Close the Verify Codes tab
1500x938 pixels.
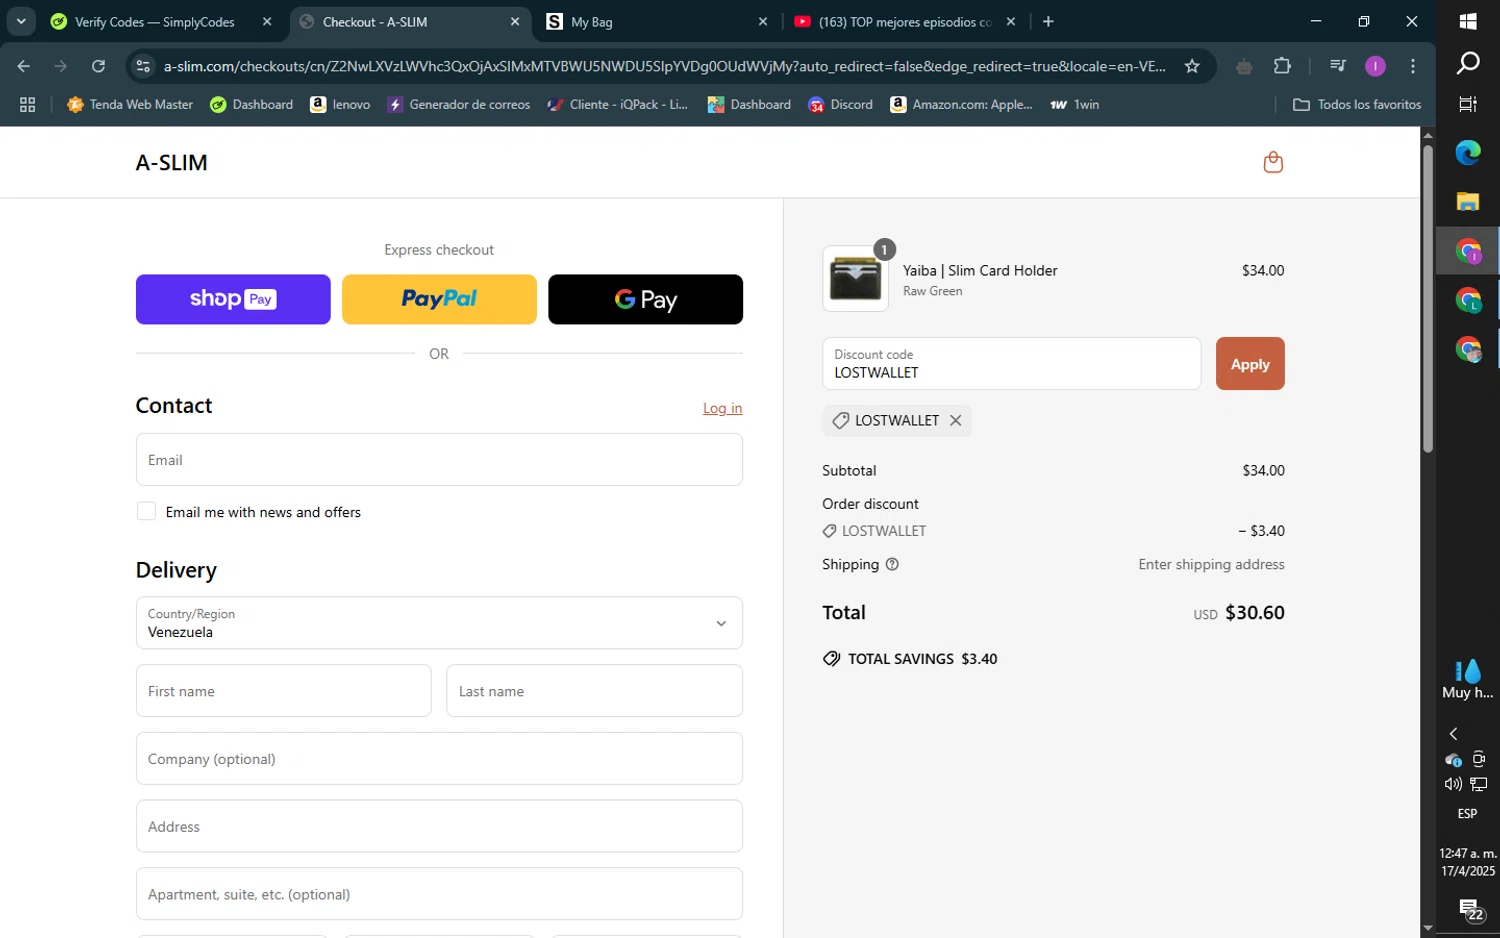click(x=267, y=21)
